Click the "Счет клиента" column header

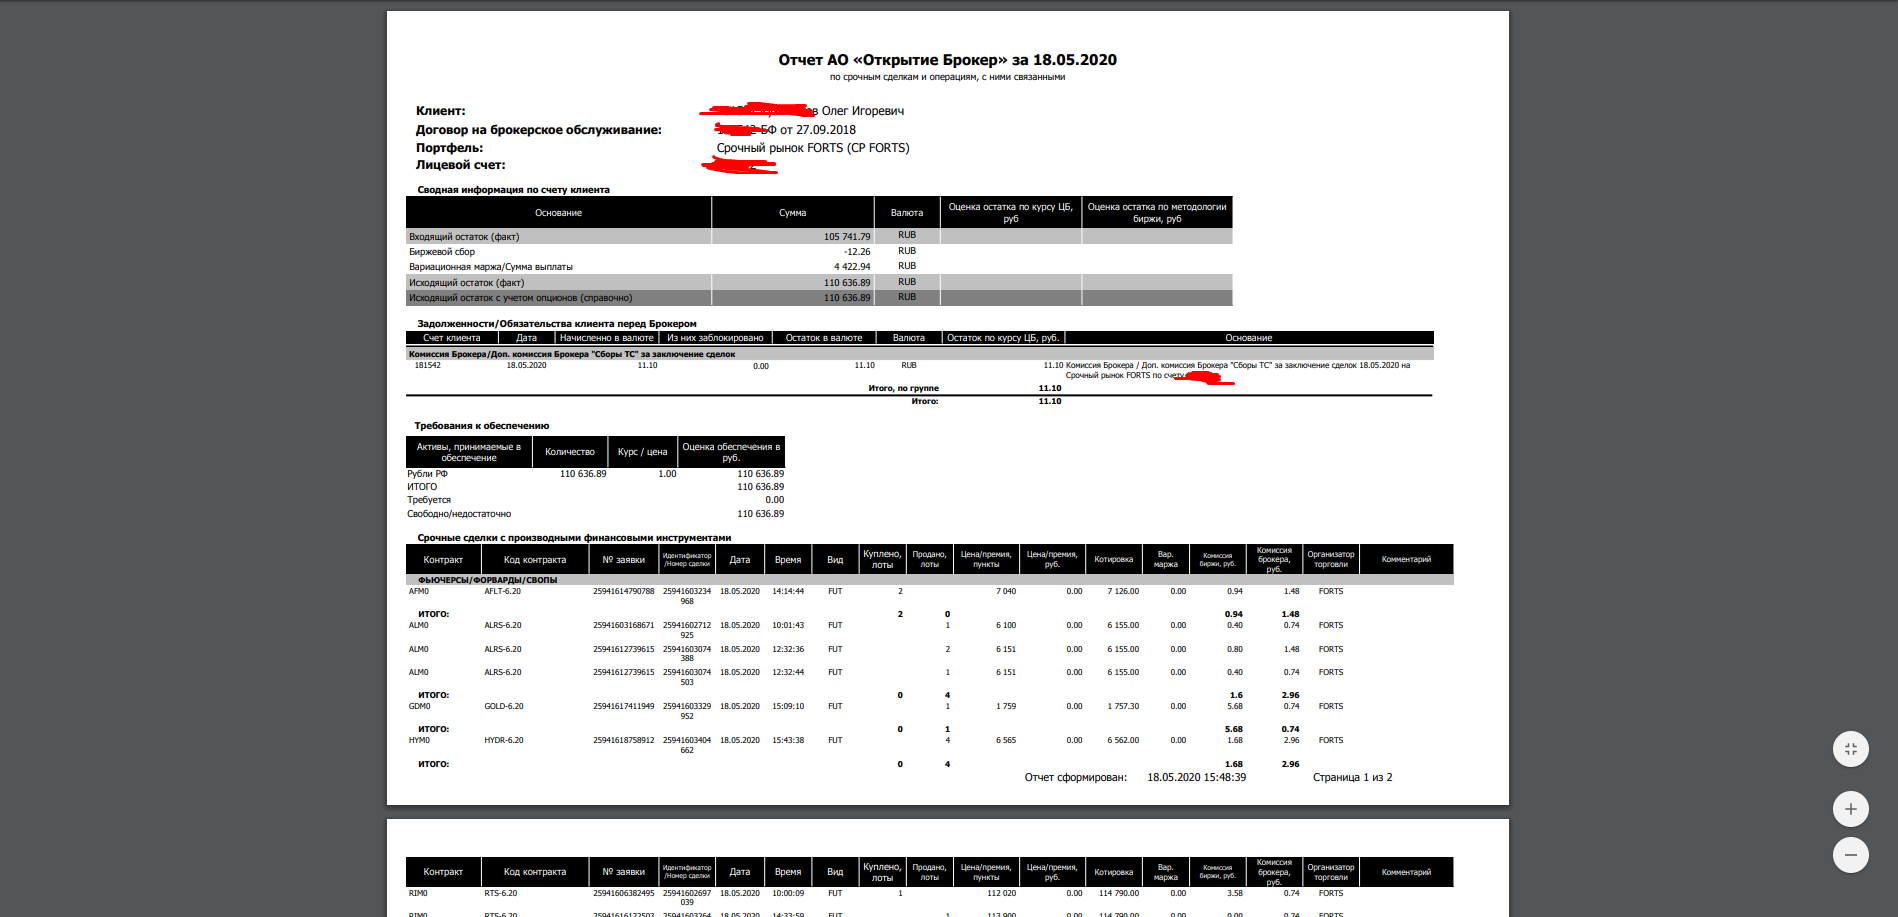click(452, 338)
